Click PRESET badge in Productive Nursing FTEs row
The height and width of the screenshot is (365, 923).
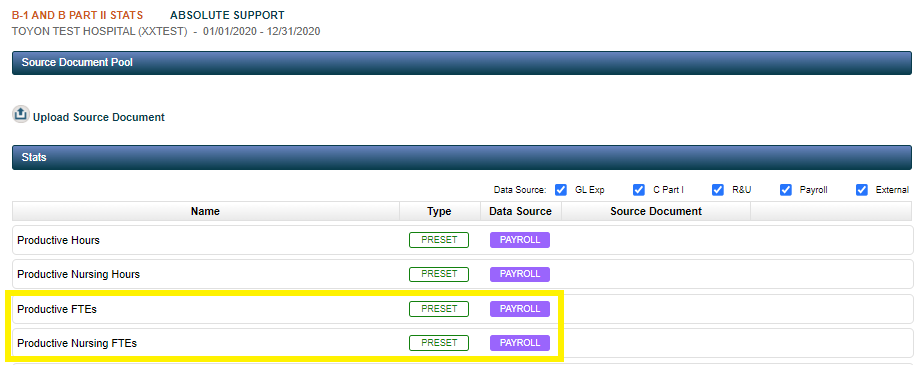point(439,343)
